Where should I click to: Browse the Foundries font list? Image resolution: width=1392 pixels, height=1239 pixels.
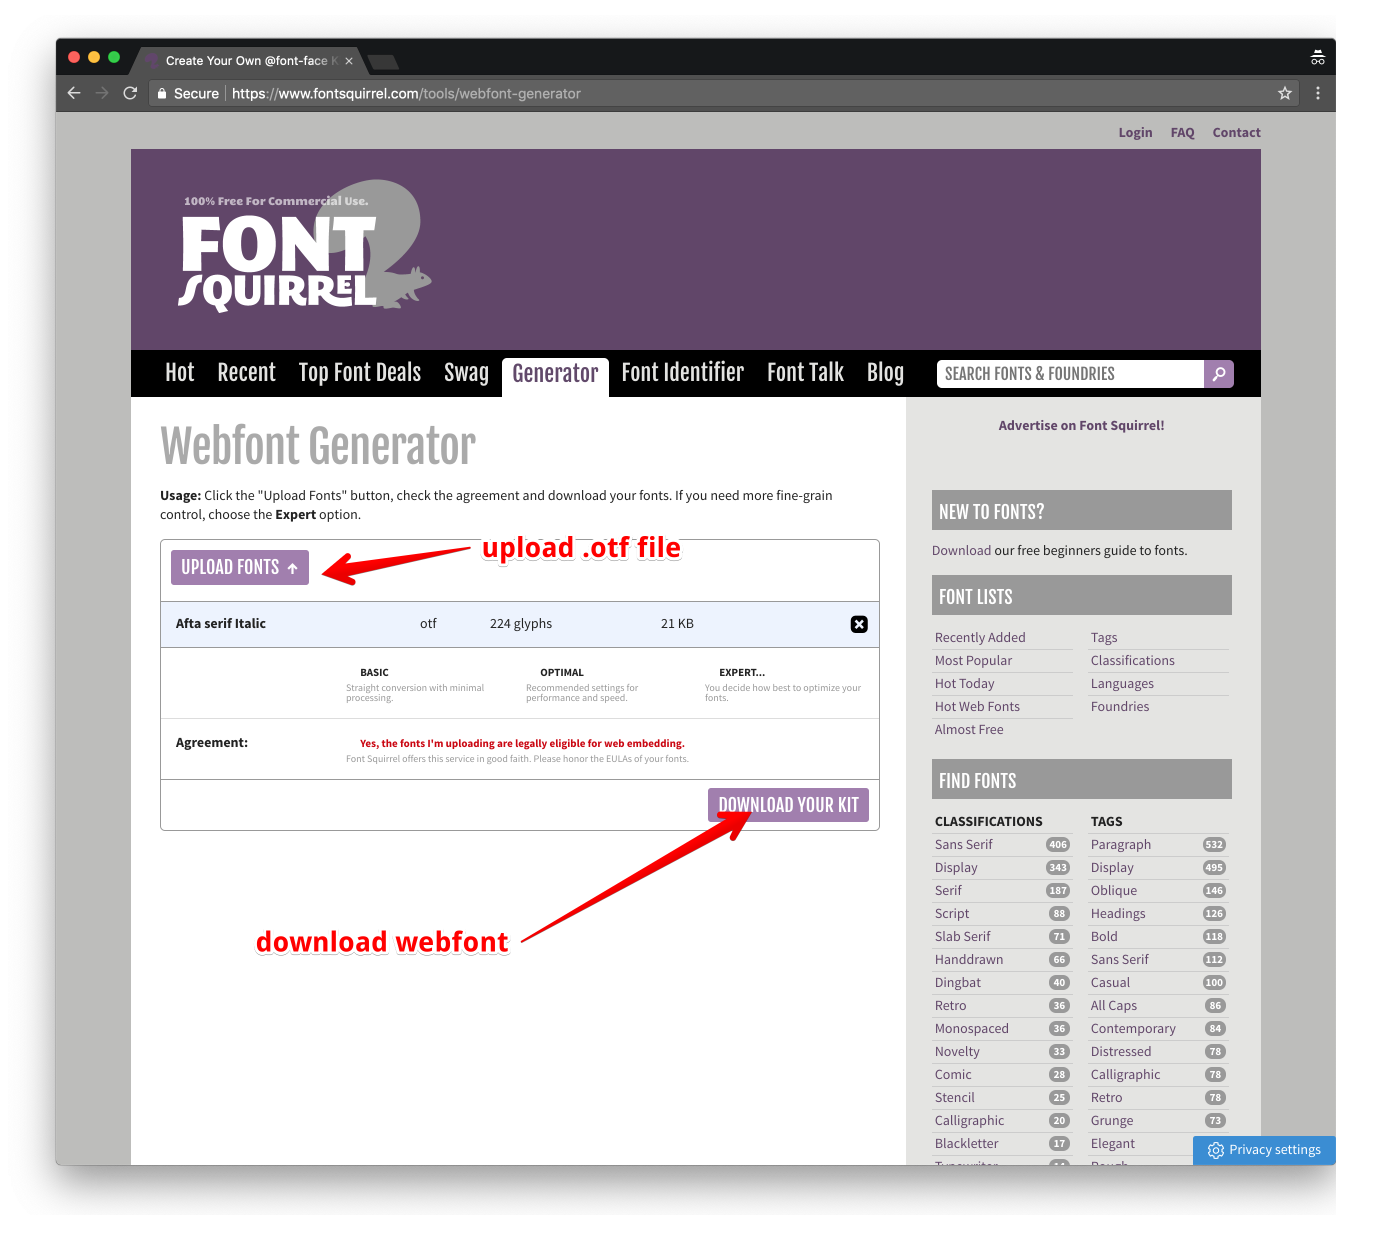1120,707
